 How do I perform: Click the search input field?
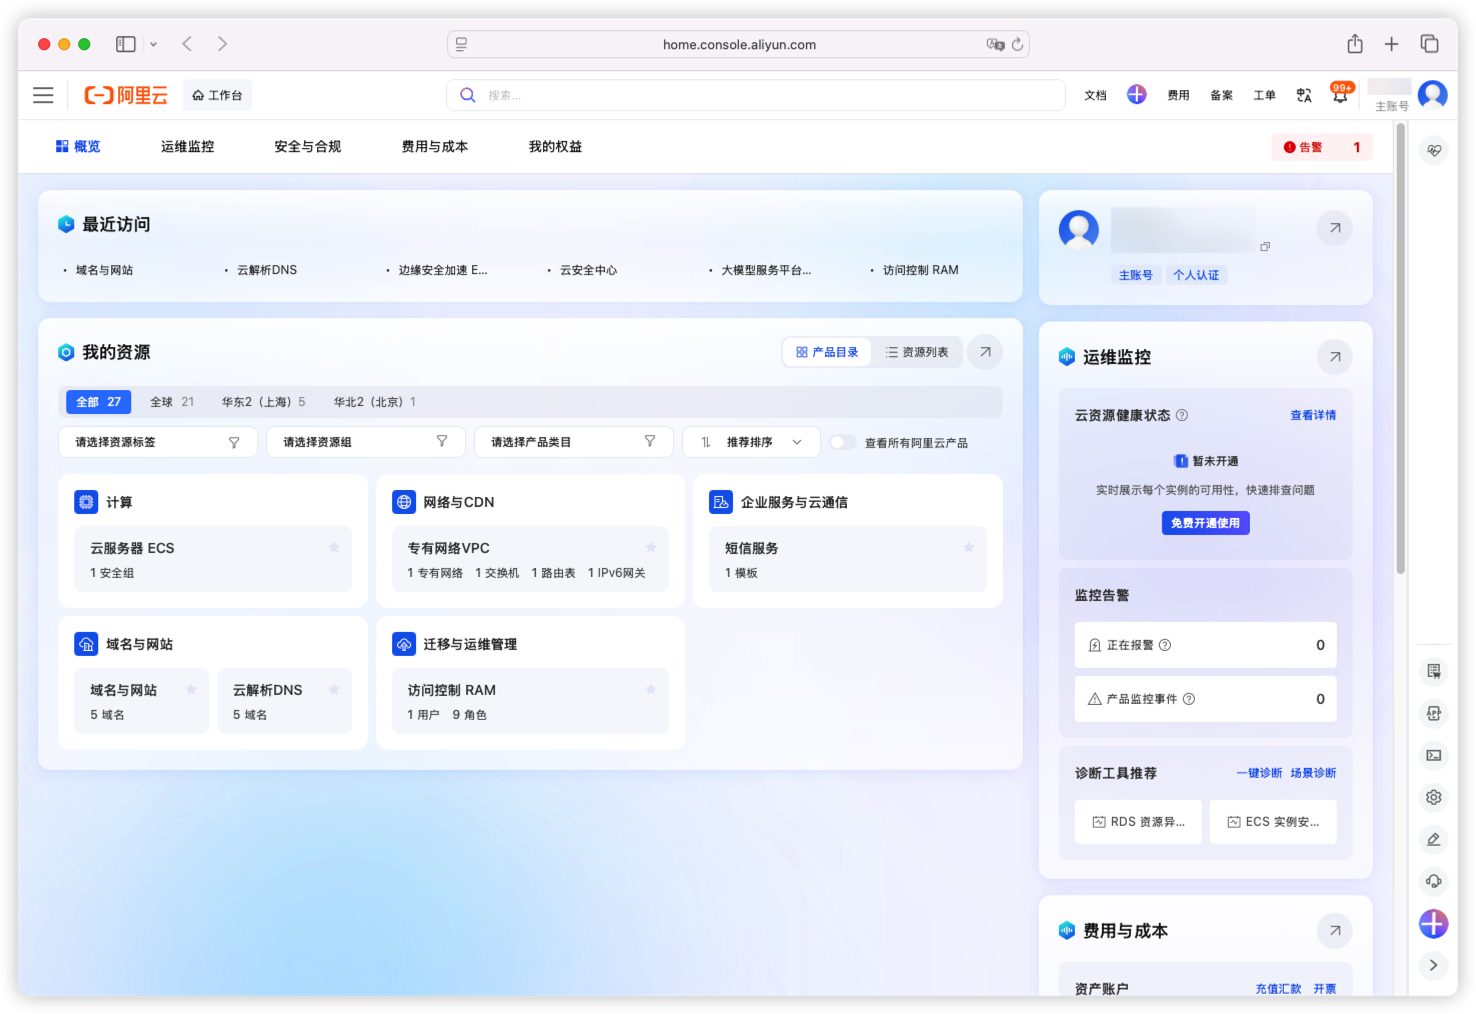coord(755,95)
